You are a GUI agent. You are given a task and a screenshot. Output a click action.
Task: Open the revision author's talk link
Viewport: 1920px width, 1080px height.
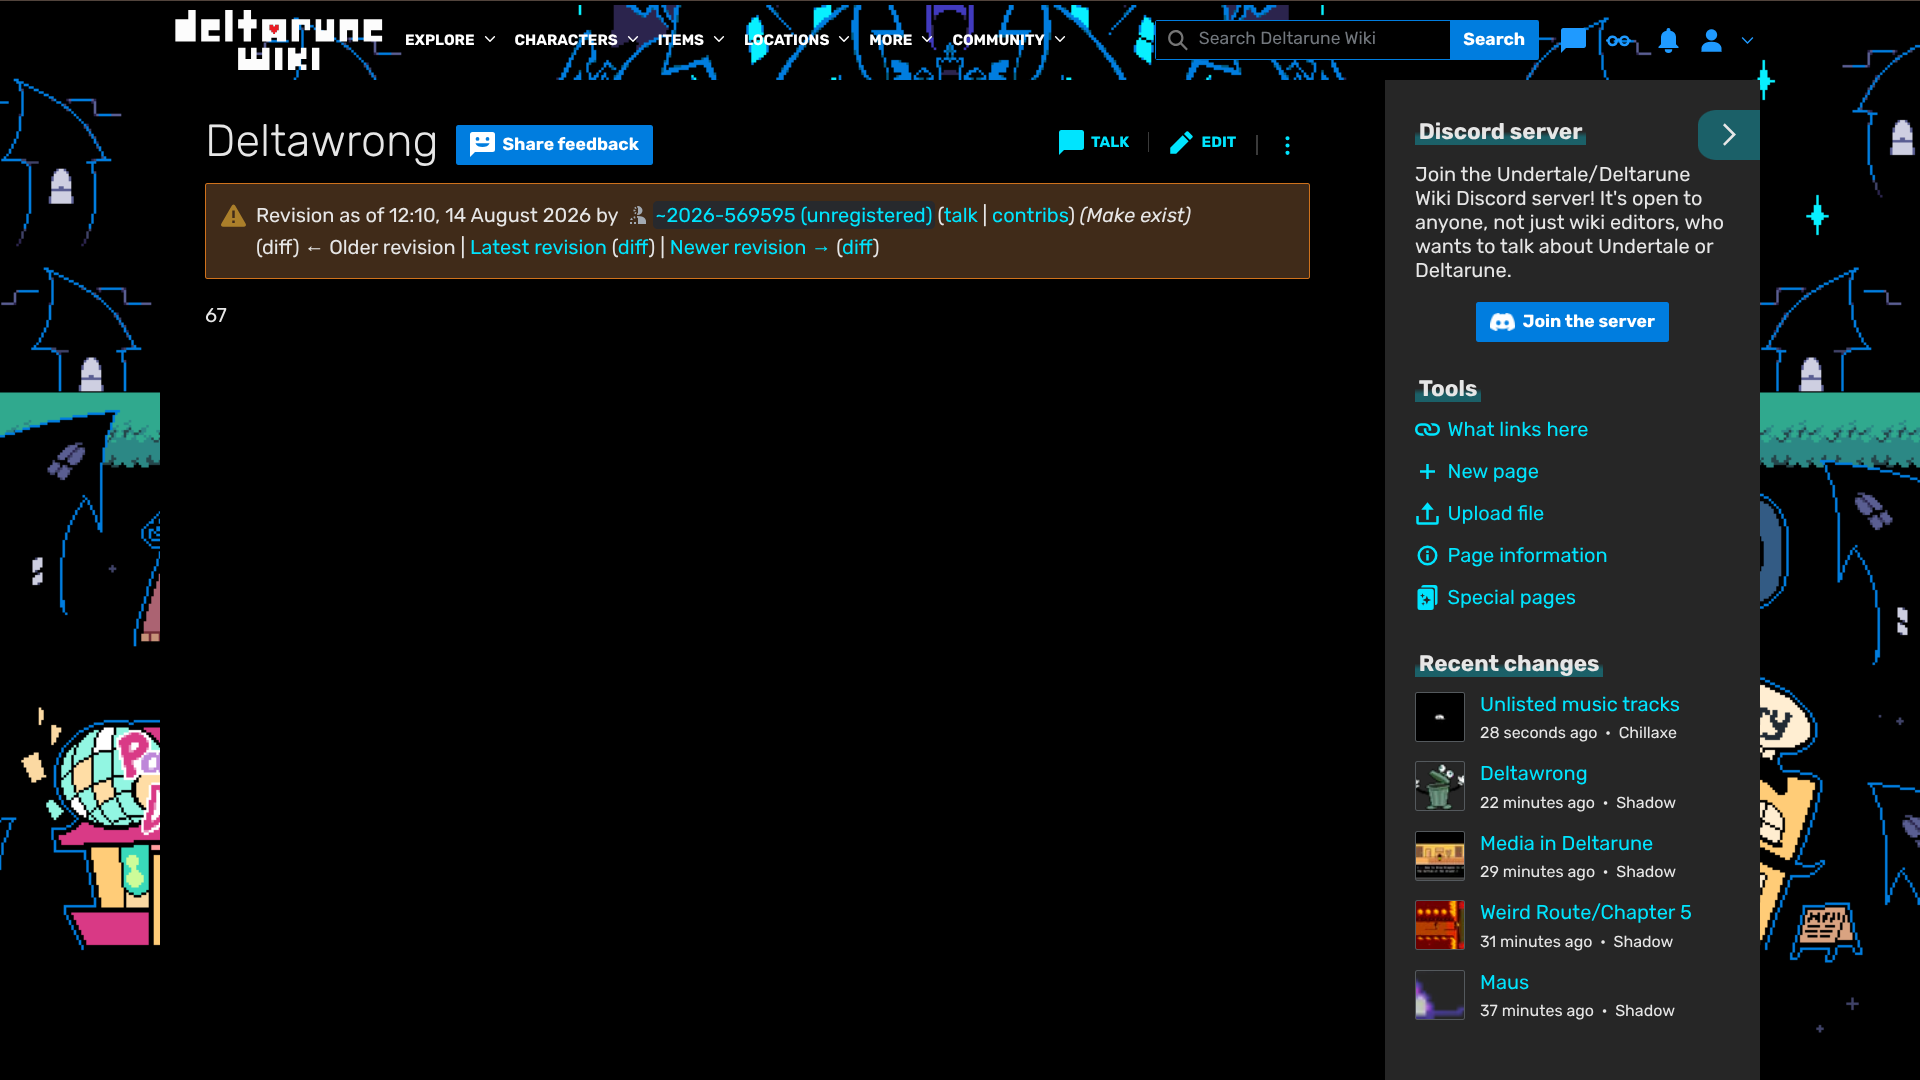(961, 215)
